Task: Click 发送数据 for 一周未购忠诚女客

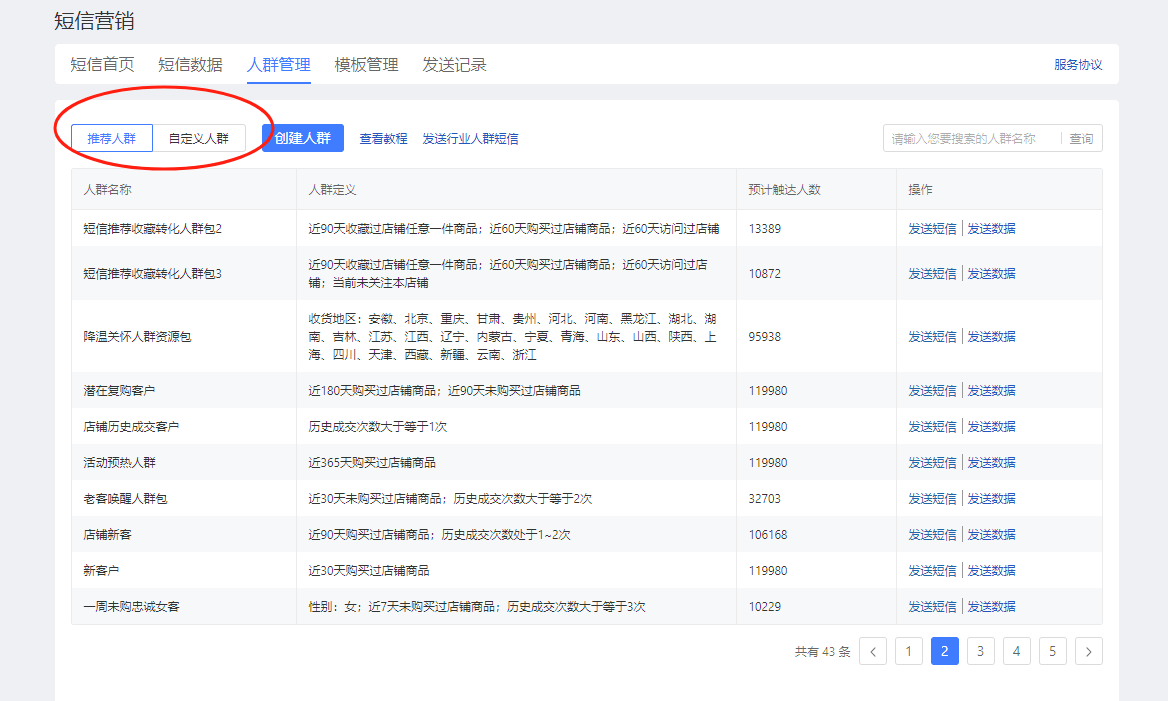Action: [991, 606]
